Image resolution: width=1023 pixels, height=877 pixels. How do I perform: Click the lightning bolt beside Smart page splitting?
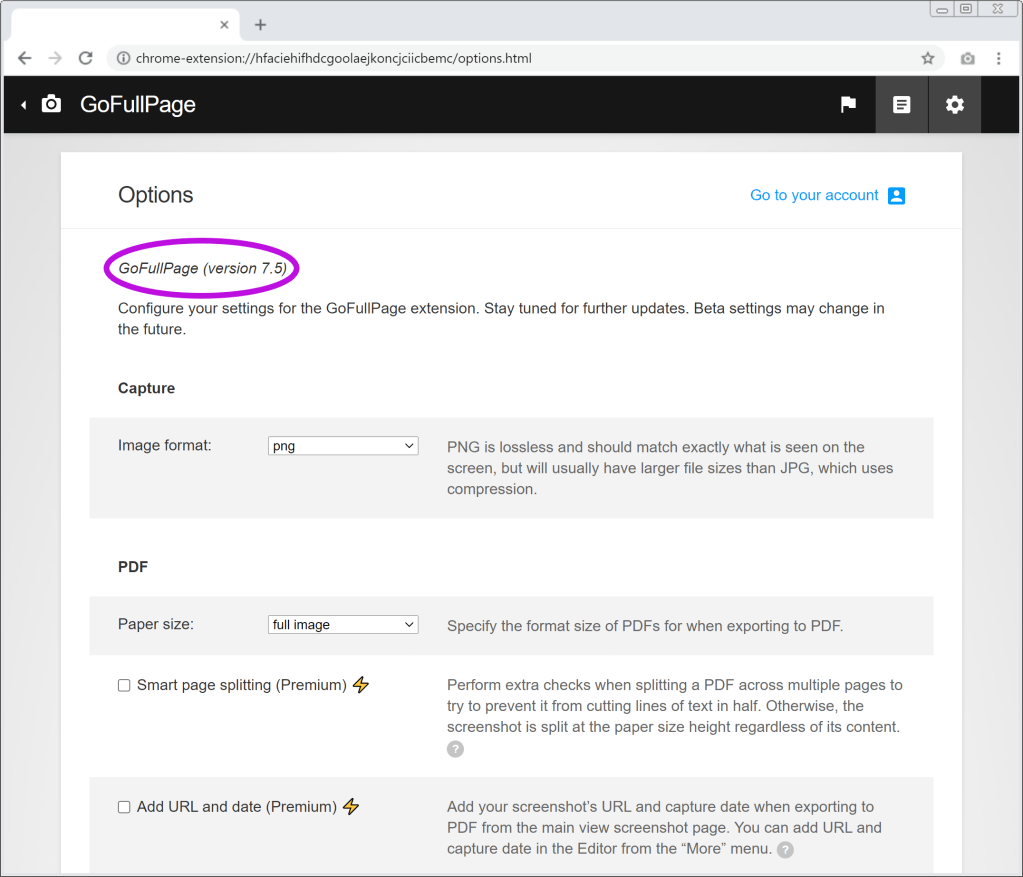[x=361, y=684]
